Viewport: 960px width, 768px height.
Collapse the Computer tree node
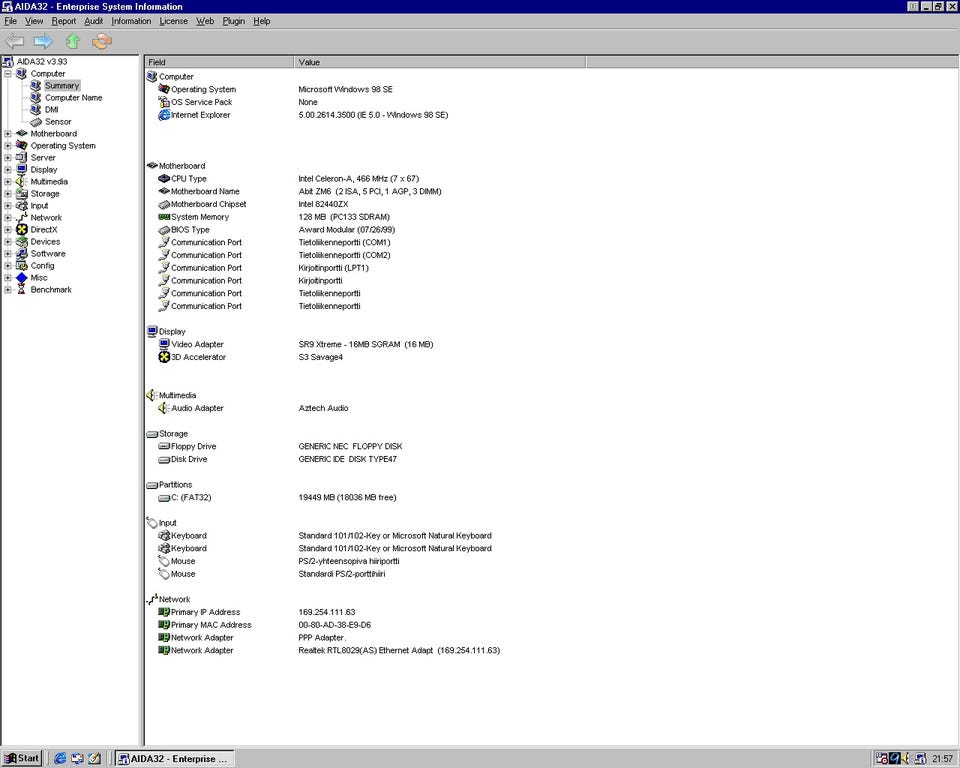[x=8, y=73]
